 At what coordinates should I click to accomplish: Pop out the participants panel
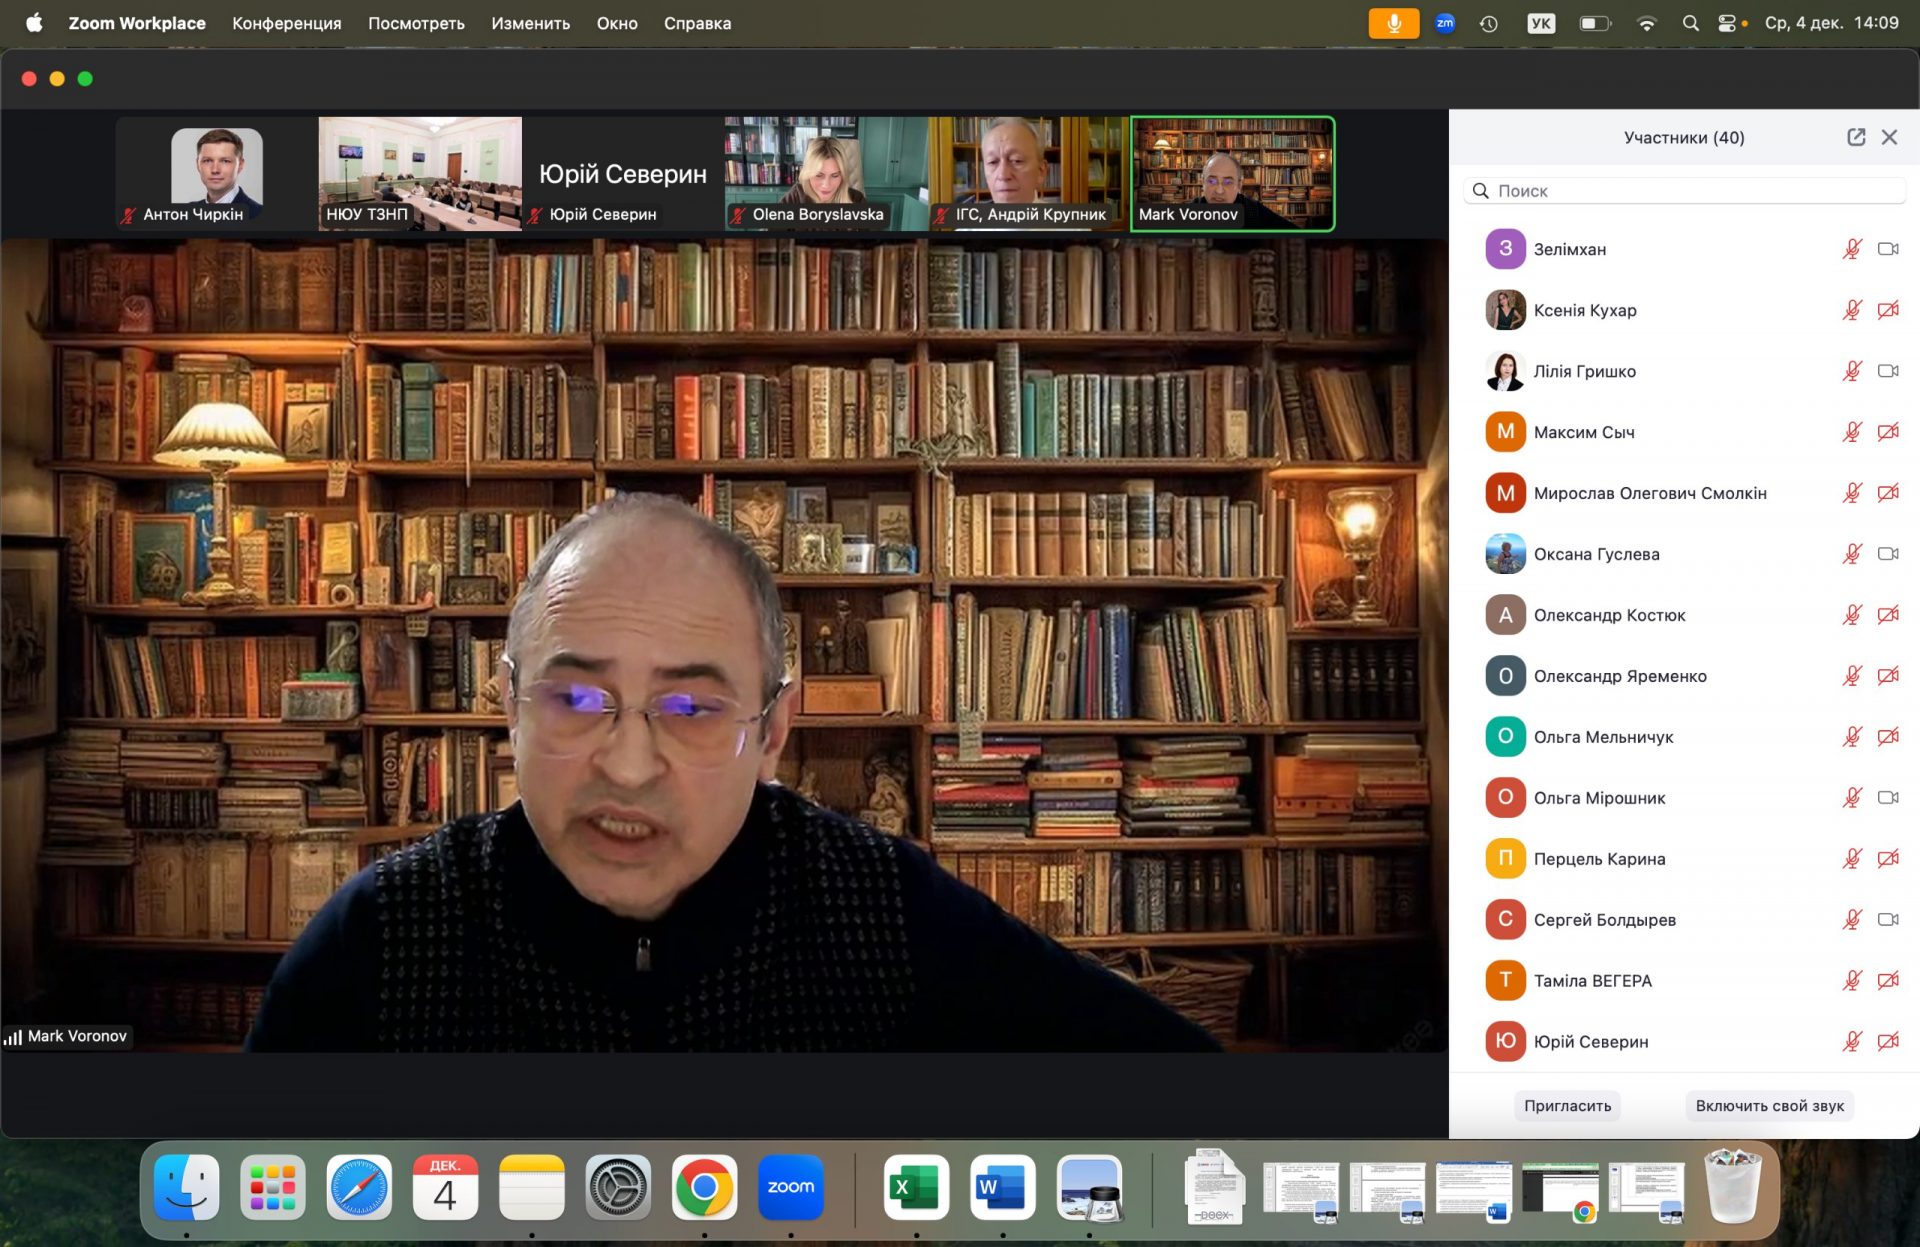1856,137
